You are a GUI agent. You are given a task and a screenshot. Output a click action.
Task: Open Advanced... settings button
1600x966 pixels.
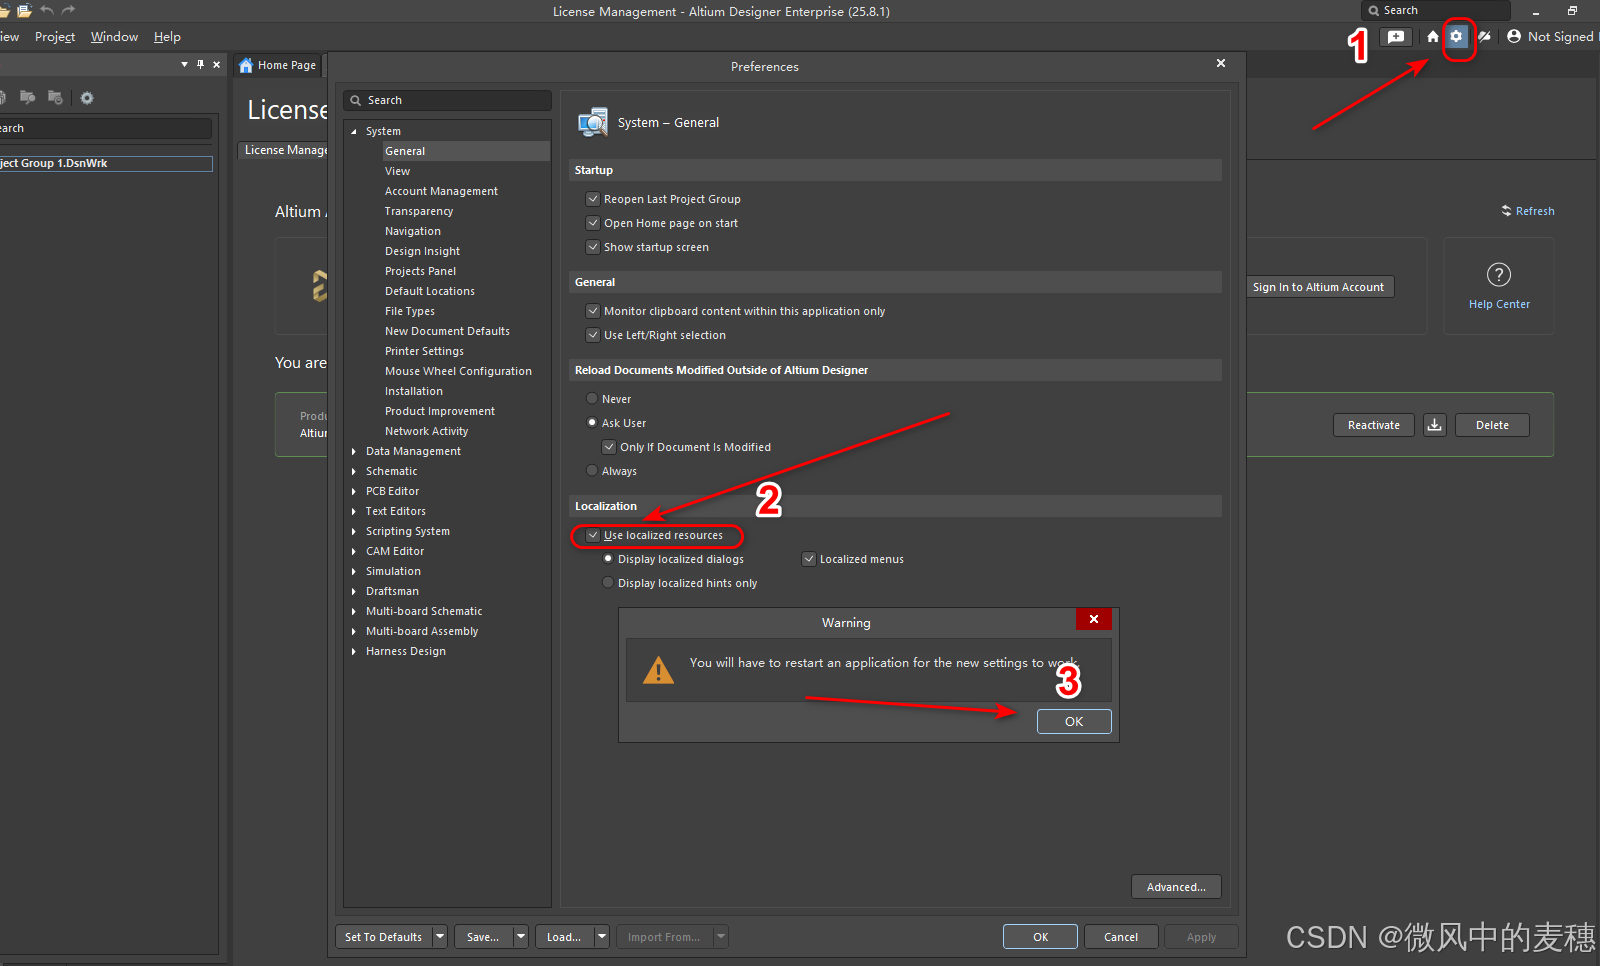1176,887
